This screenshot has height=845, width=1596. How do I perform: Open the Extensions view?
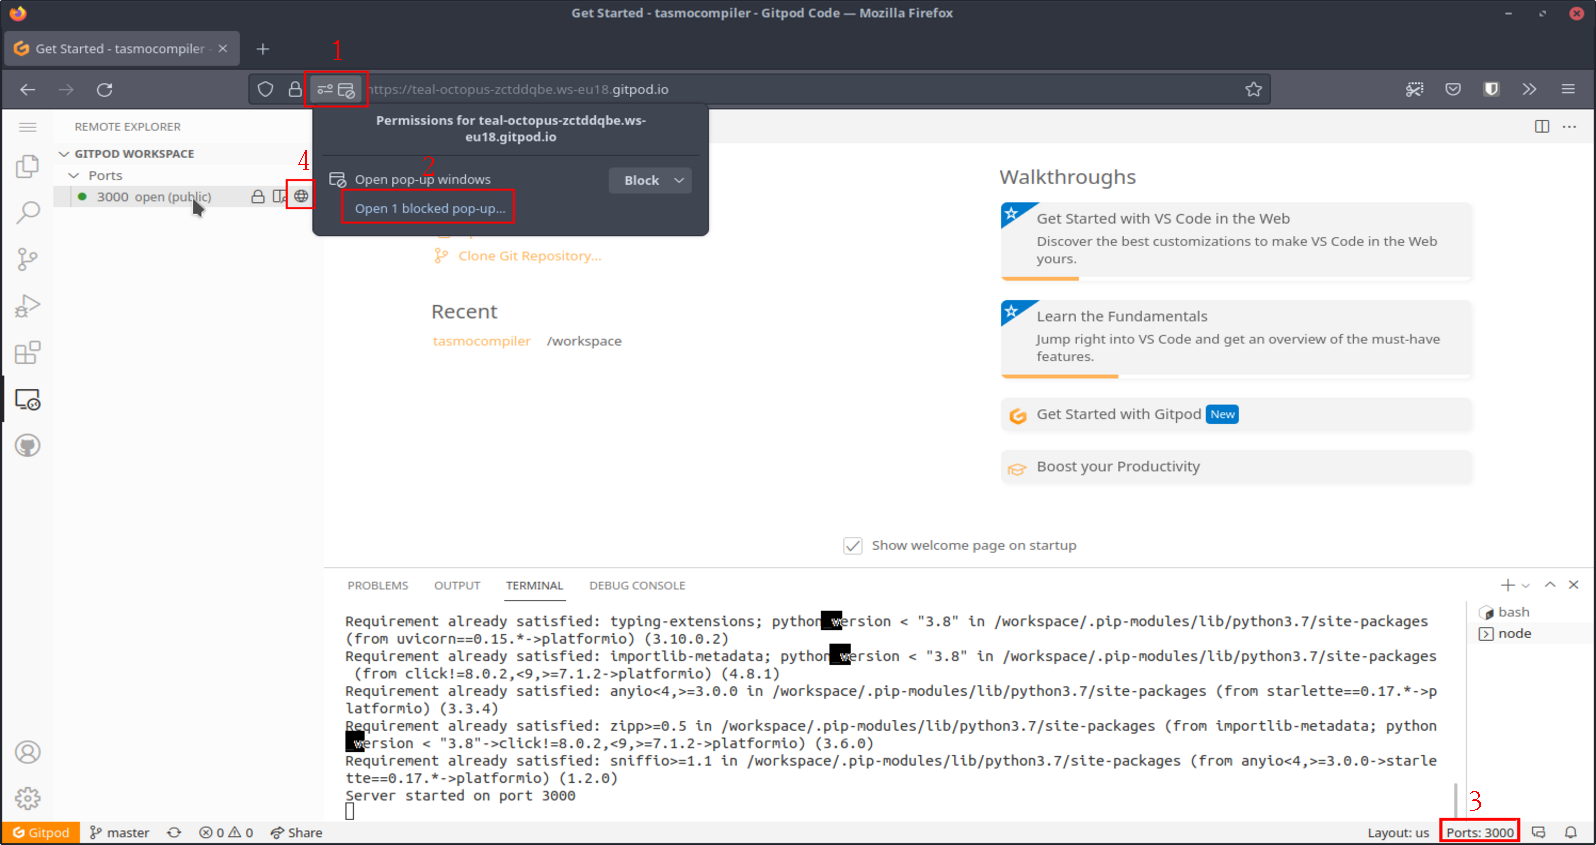28,353
